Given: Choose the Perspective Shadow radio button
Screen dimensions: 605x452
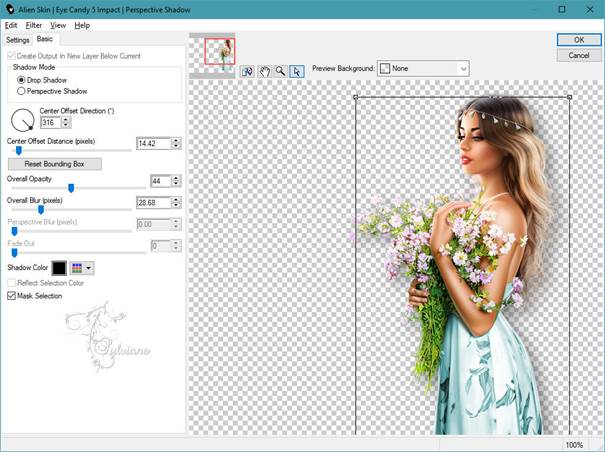Looking at the screenshot, I should (x=21, y=91).
